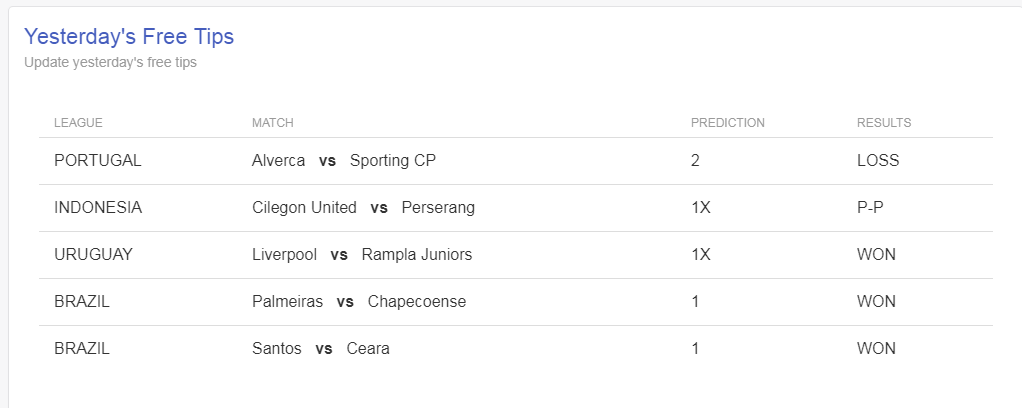Open the Palmeiras vs Chapecoense match

(x=359, y=302)
